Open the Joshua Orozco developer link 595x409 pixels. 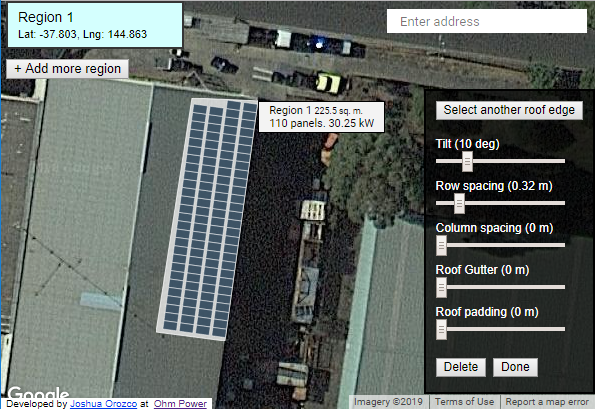tap(103, 404)
